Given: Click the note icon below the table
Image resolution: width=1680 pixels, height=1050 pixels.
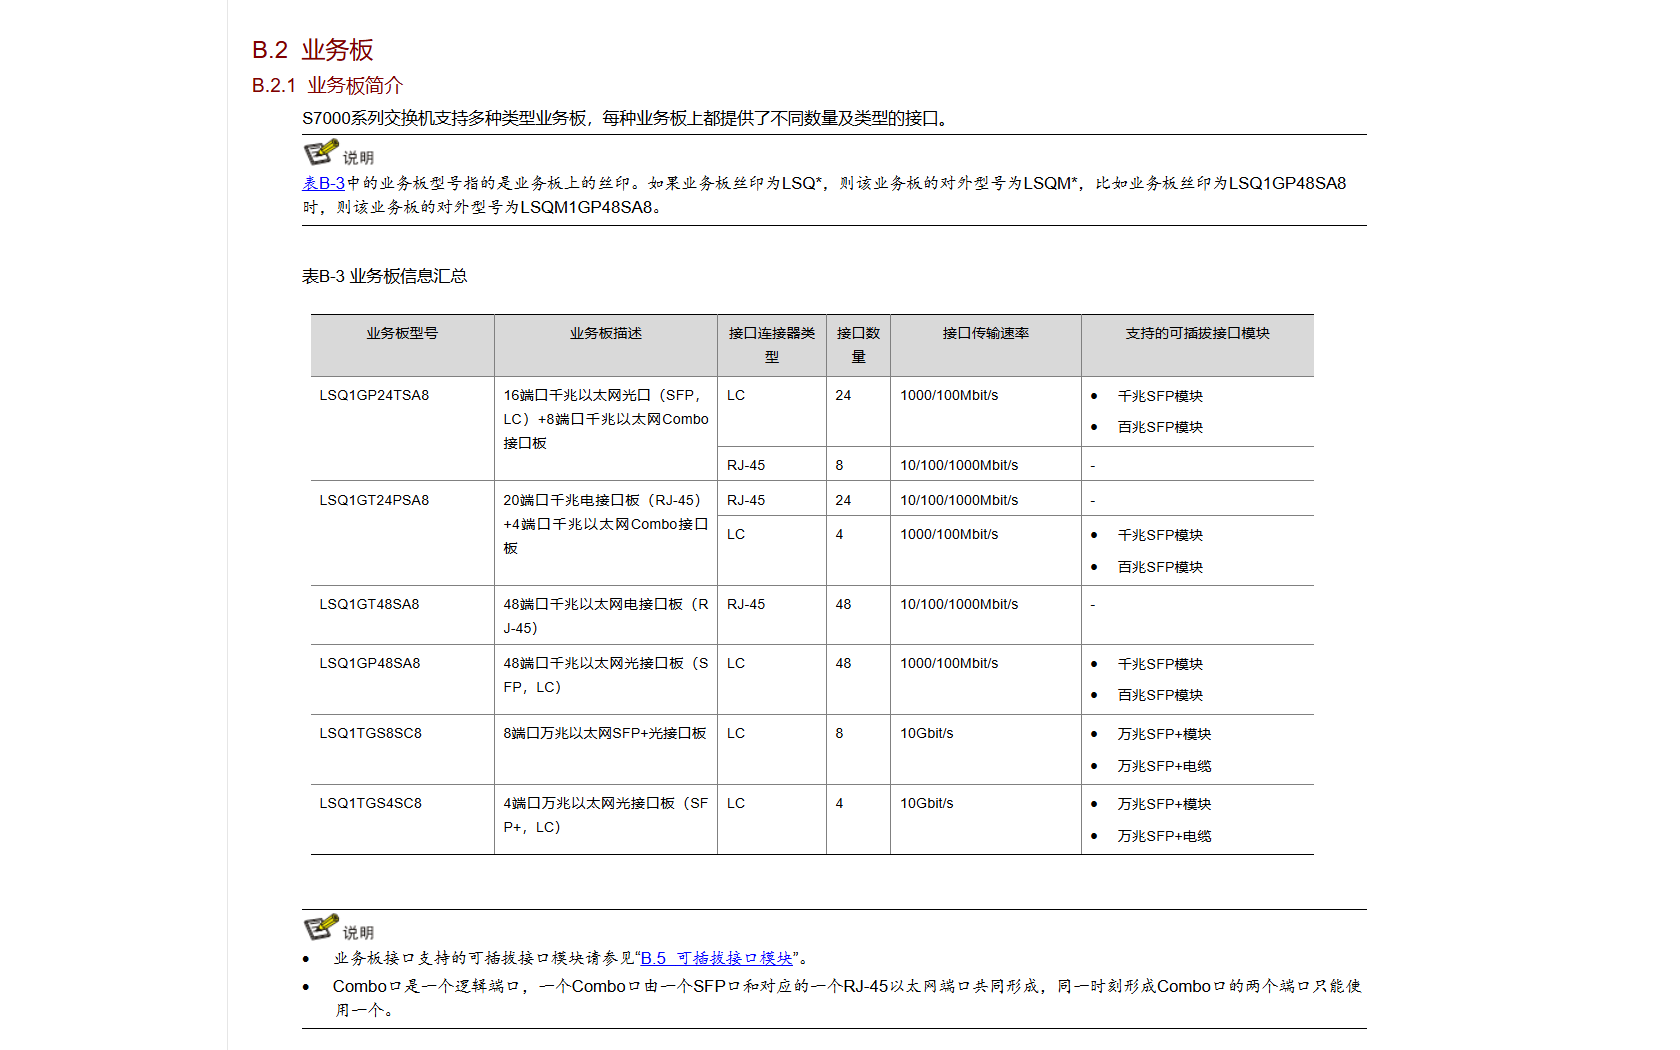Looking at the screenshot, I should pyautogui.click(x=321, y=927).
